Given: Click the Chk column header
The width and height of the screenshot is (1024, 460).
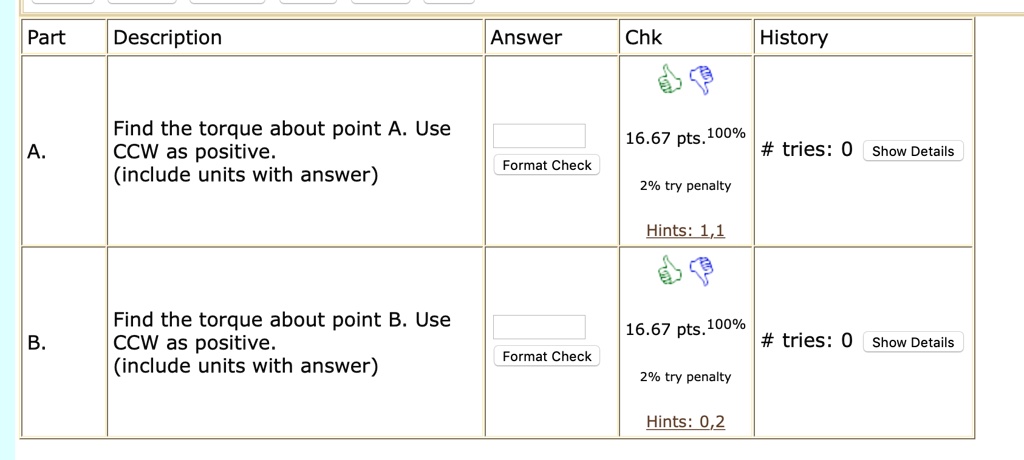Looking at the screenshot, I should click(x=643, y=38).
